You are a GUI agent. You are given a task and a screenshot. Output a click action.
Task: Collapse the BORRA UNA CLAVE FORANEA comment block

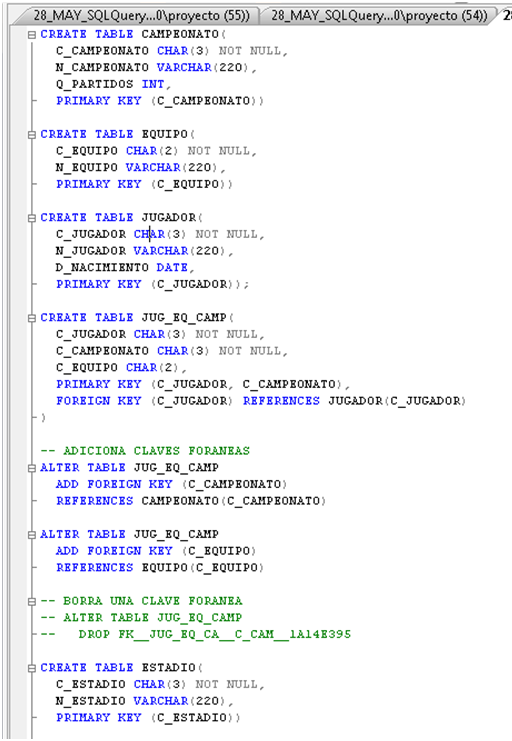pos(32,601)
